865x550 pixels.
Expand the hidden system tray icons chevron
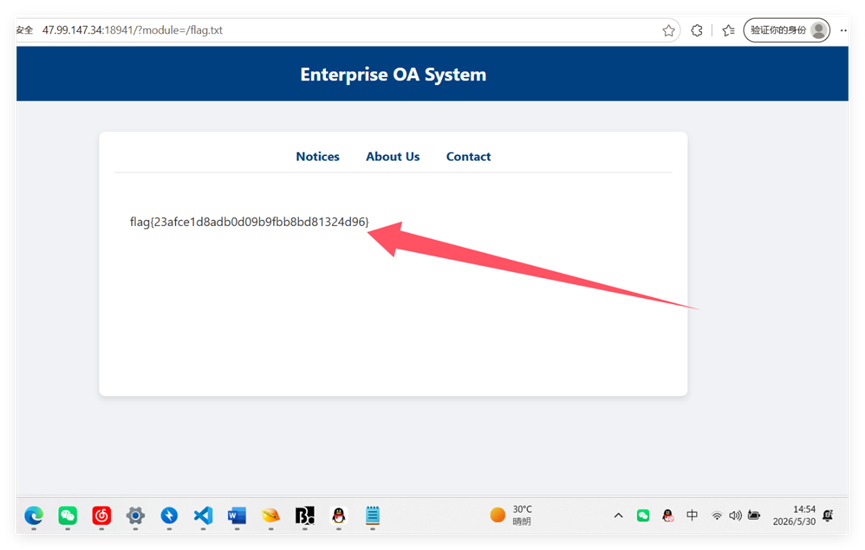tap(618, 516)
